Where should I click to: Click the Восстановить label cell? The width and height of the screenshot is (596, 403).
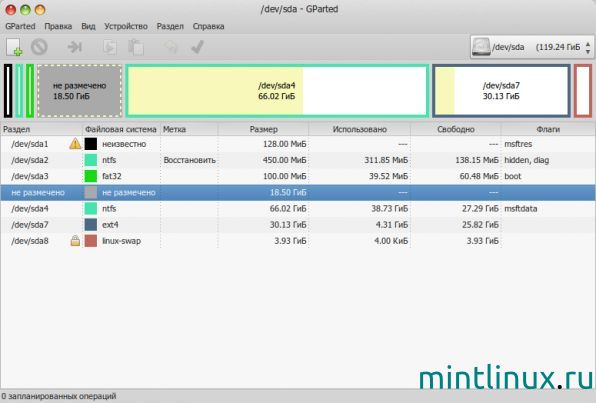[x=189, y=160]
